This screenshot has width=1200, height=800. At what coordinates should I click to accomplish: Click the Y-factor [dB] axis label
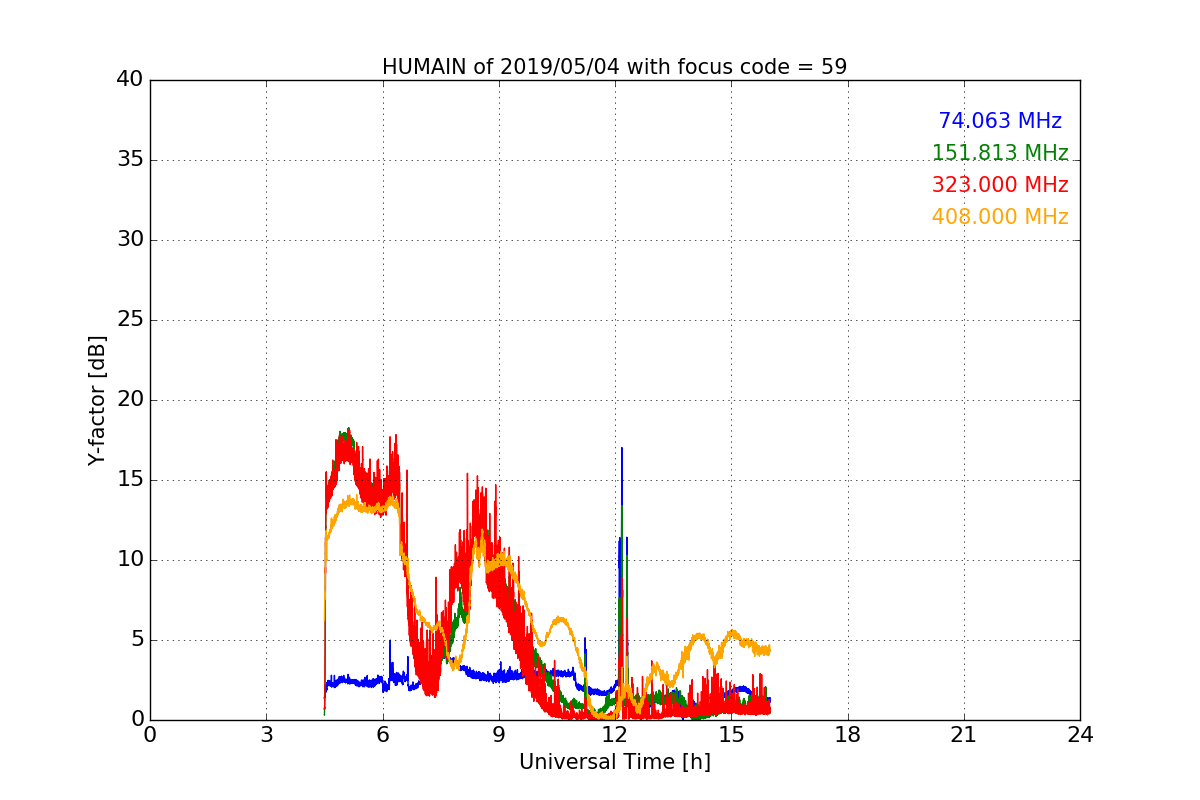tap(96, 400)
